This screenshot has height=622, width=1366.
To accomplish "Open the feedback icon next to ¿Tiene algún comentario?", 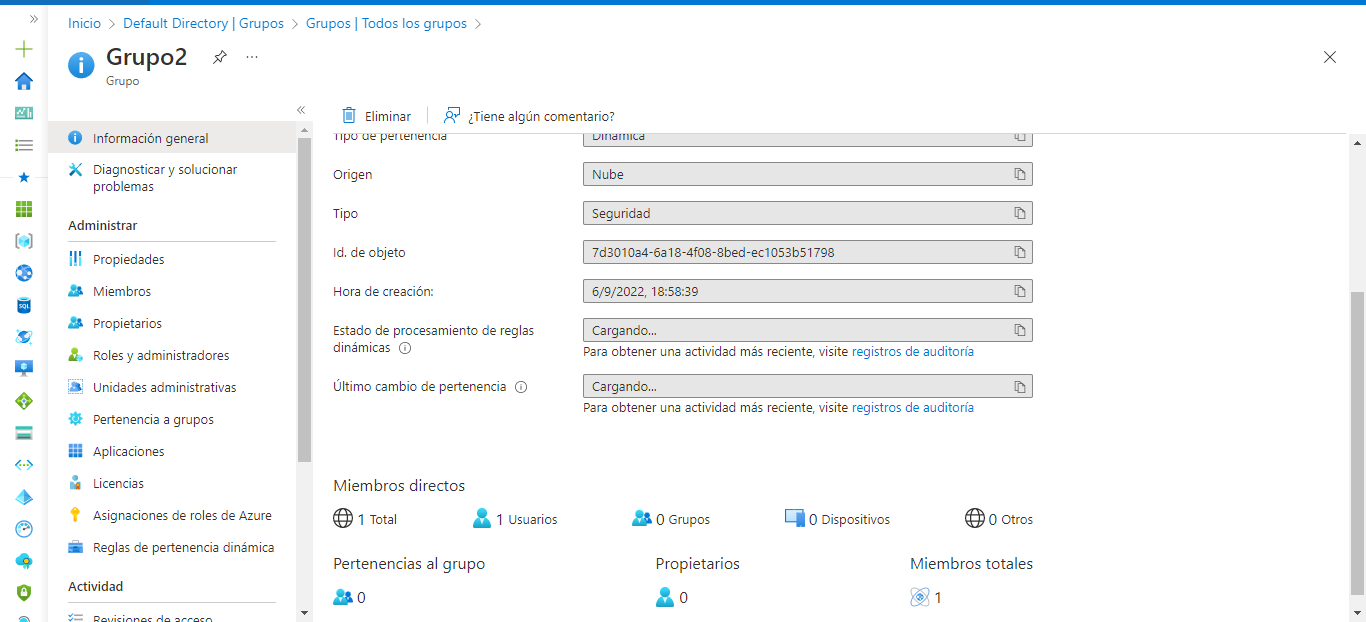I will pos(453,115).
